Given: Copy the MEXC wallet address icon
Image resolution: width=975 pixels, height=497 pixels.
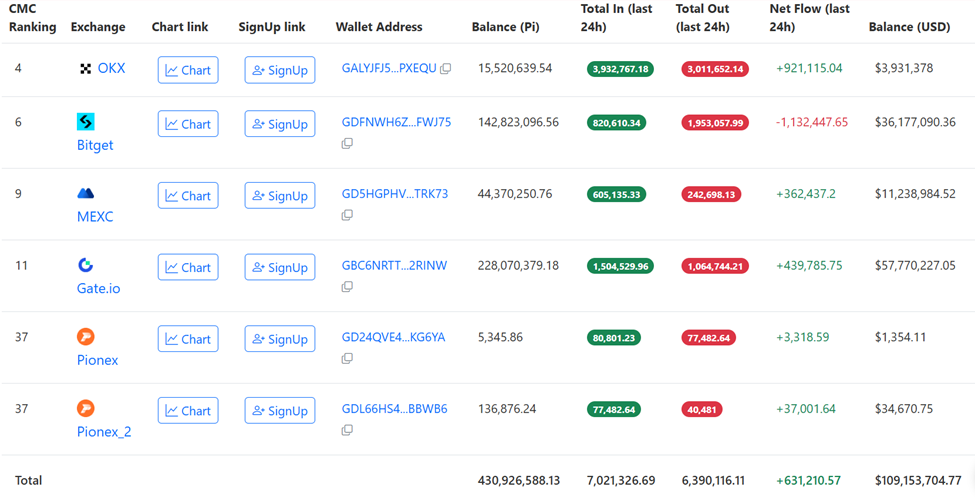Looking at the screenshot, I should pos(347,215).
